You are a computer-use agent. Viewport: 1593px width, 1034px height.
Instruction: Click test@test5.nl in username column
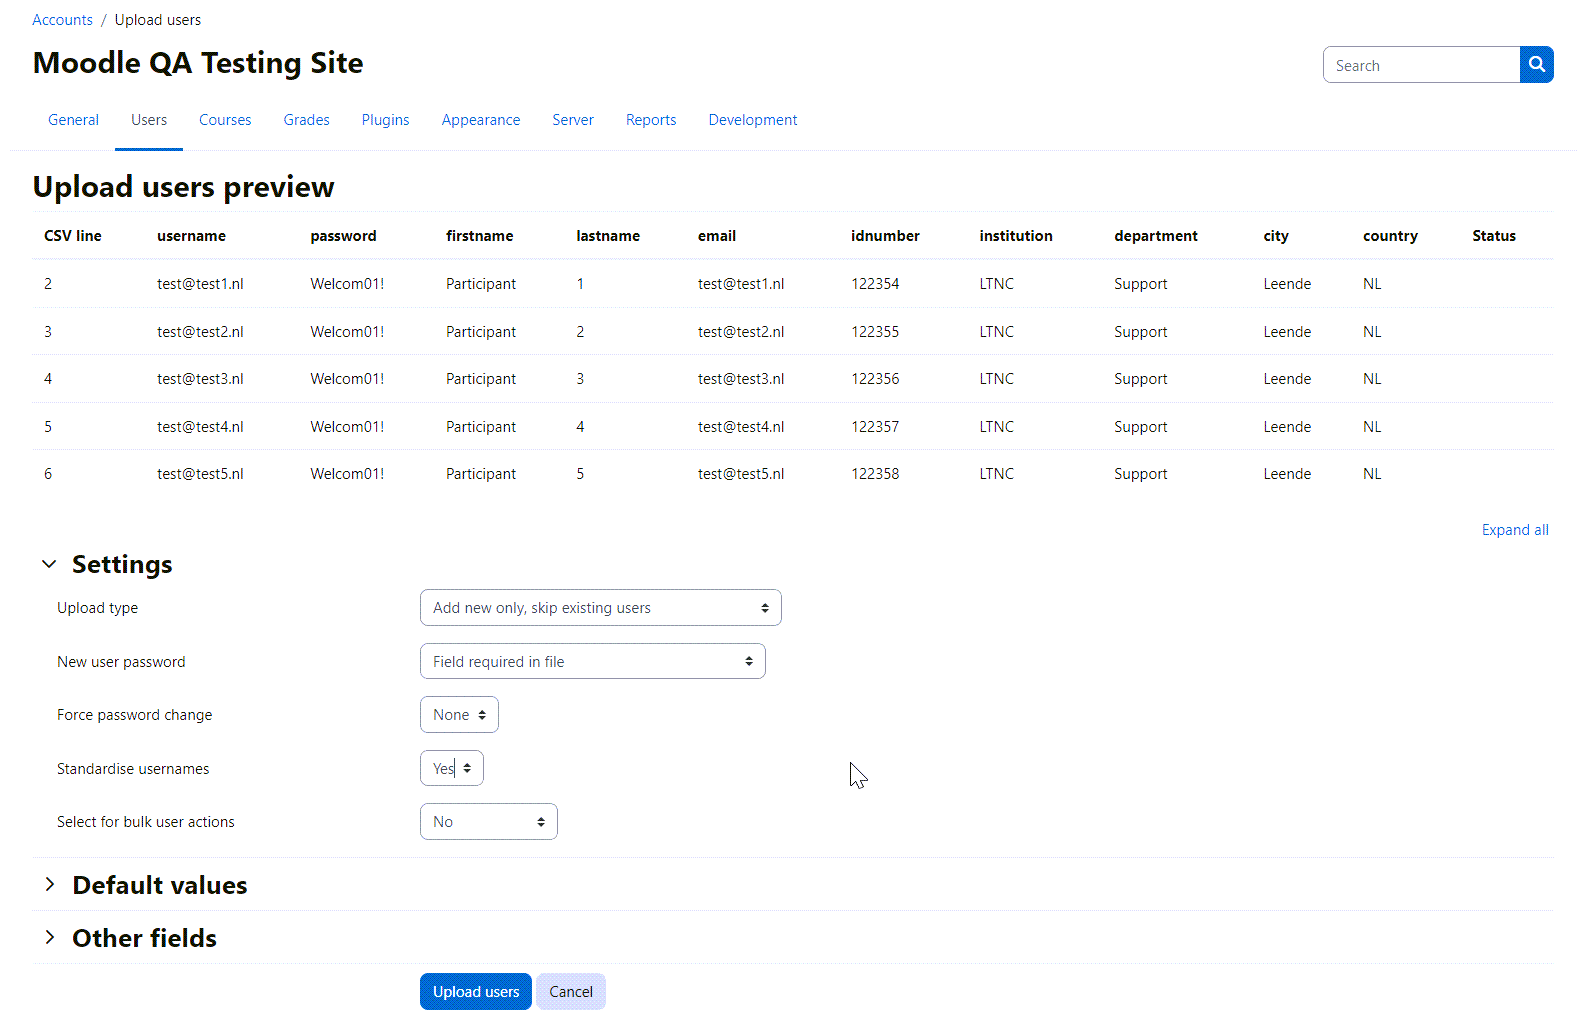click(200, 474)
